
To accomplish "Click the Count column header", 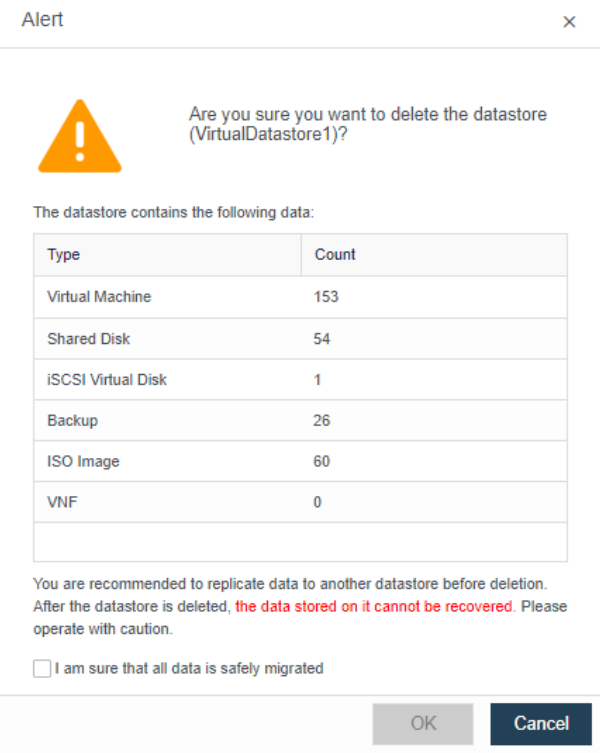I will tap(335, 255).
